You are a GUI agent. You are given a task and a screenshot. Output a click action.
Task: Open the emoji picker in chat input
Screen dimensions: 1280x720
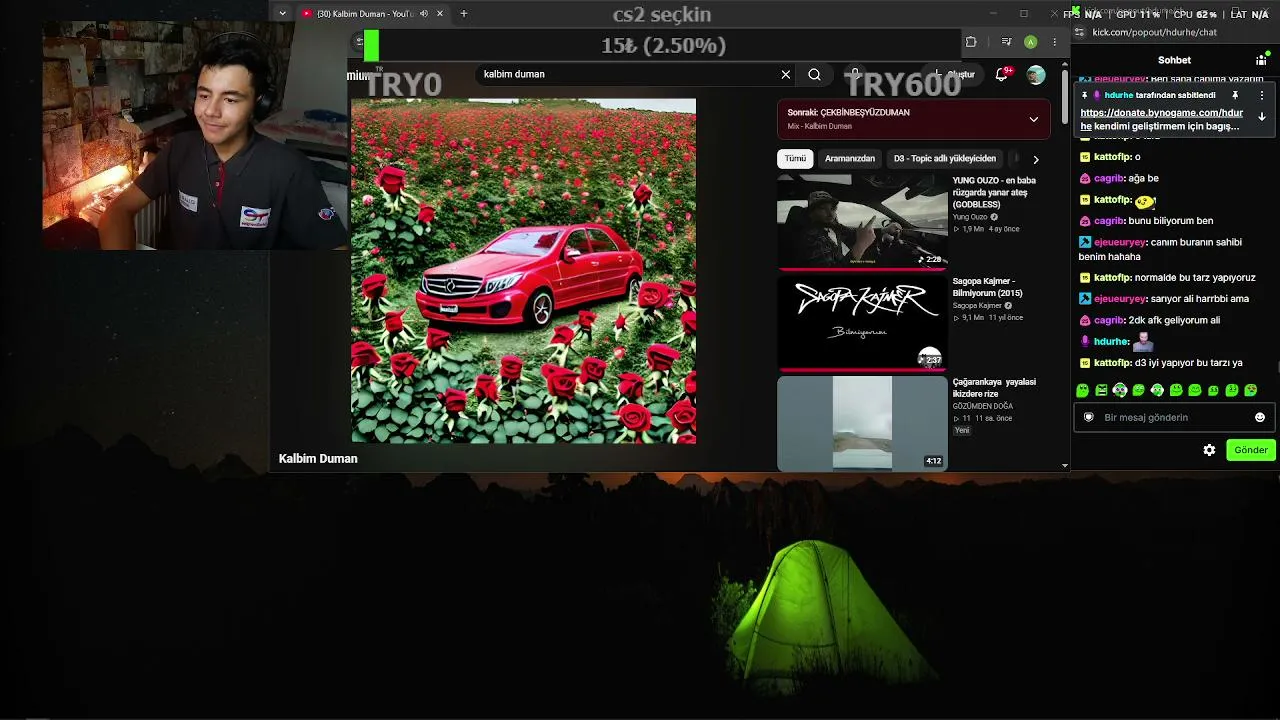pyautogui.click(x=1260, y=417)
